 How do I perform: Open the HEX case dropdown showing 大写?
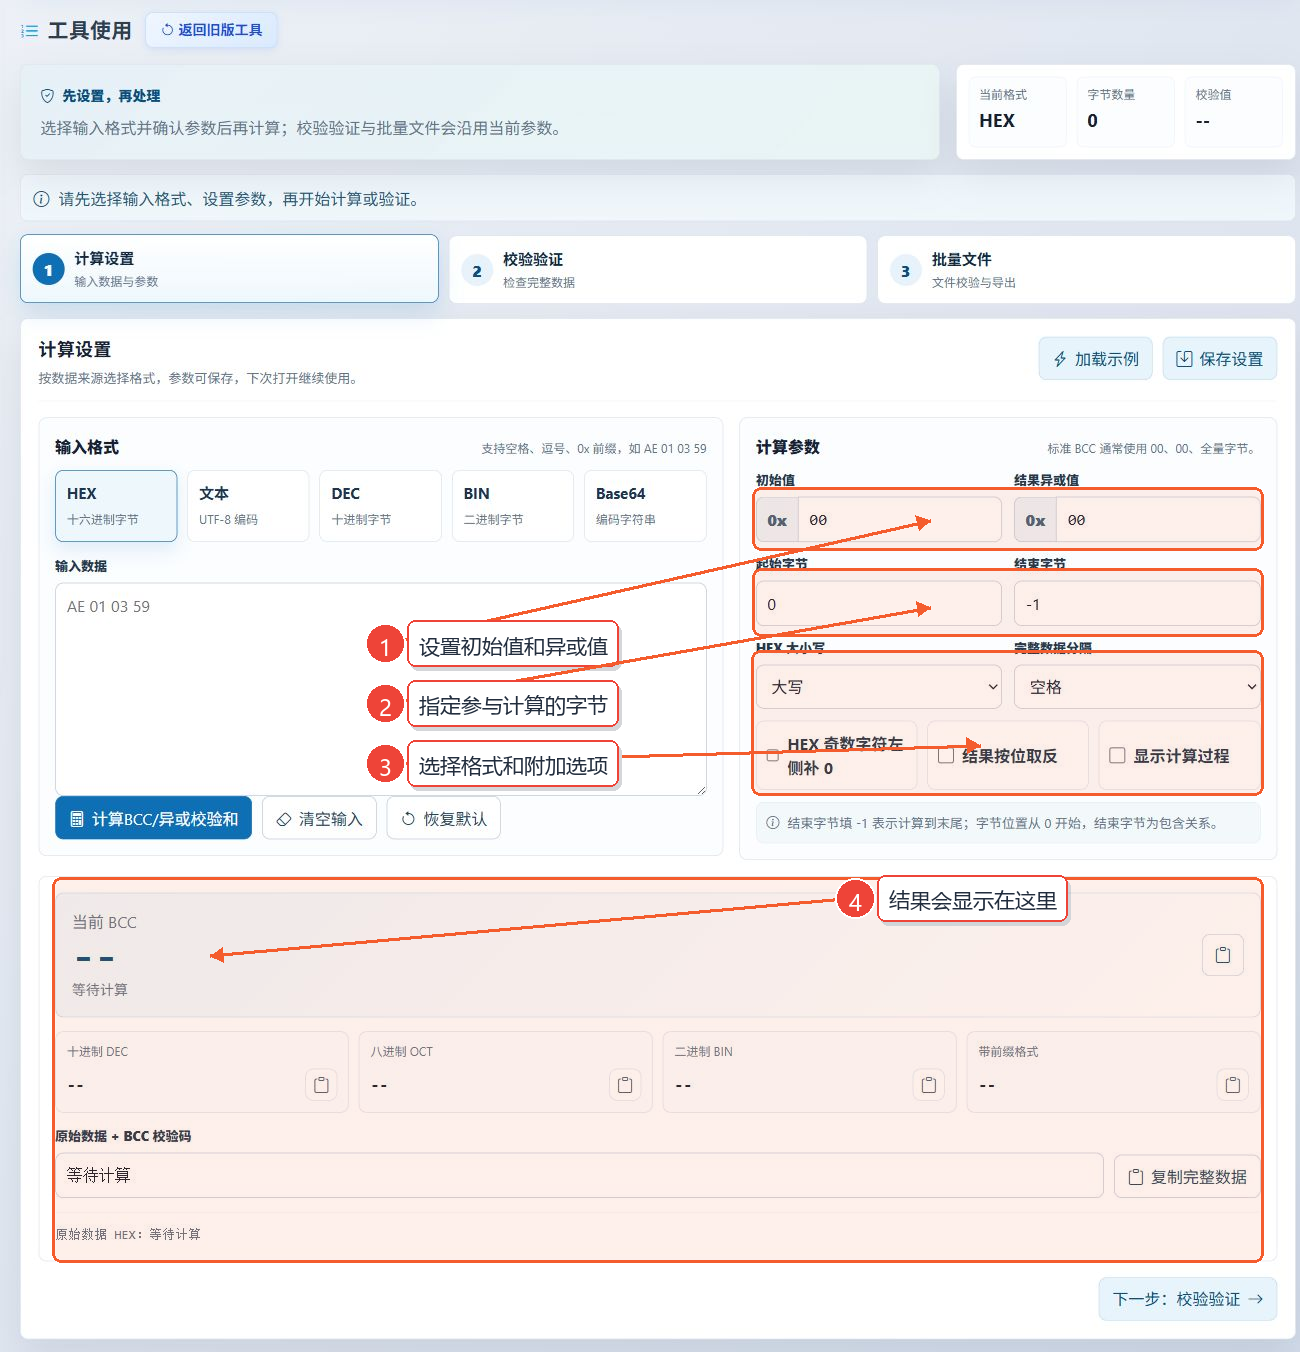(879, 687)
